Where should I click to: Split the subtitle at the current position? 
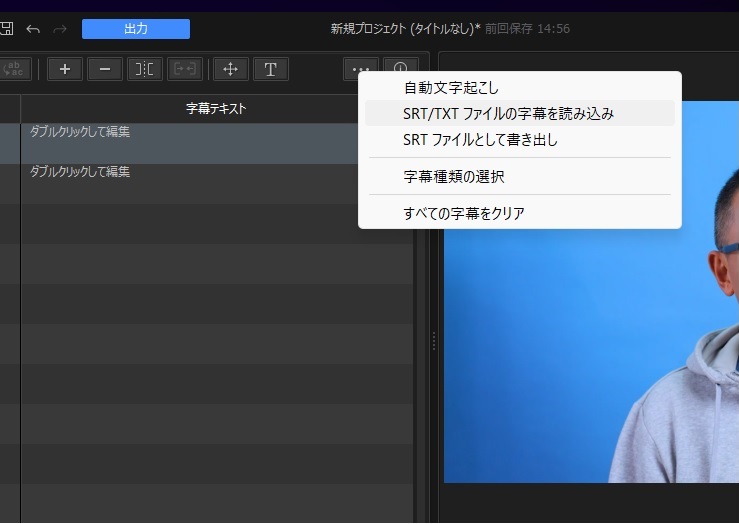[145, 69]
